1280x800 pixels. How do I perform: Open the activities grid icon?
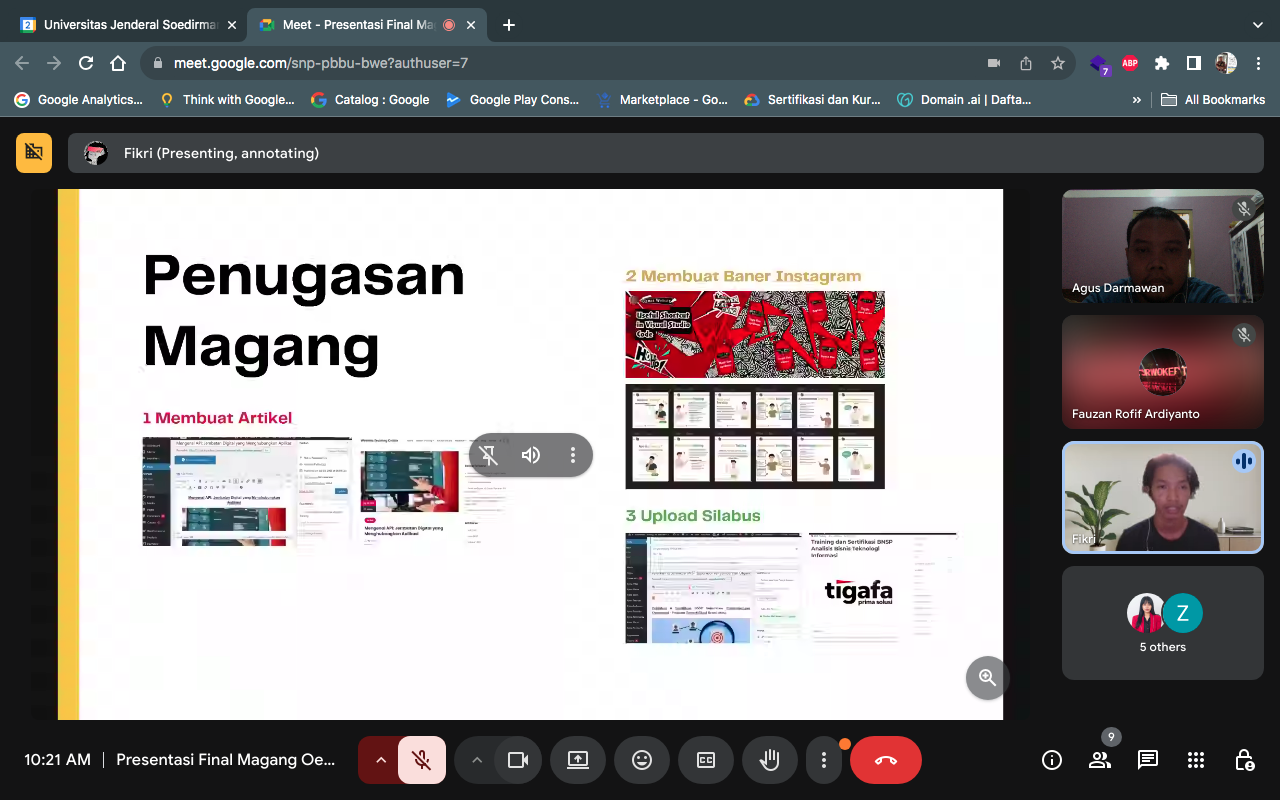point(1196,760)
